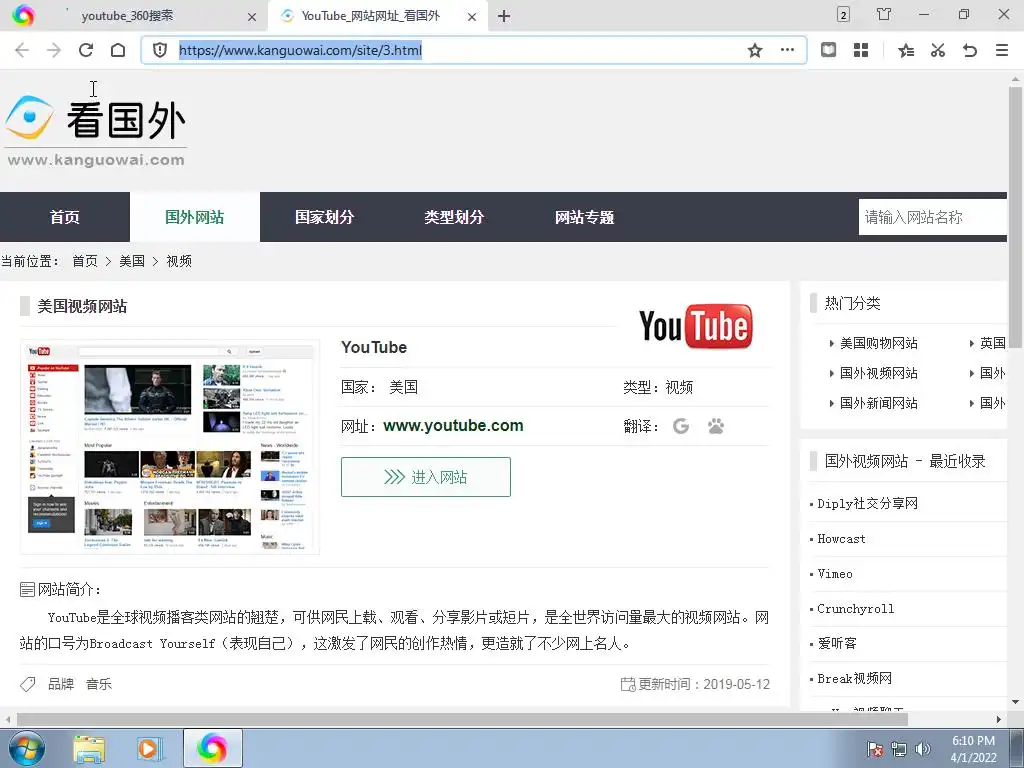Click the network tray icon
This screenshot has width=1024, height=768.
(899, 749)
